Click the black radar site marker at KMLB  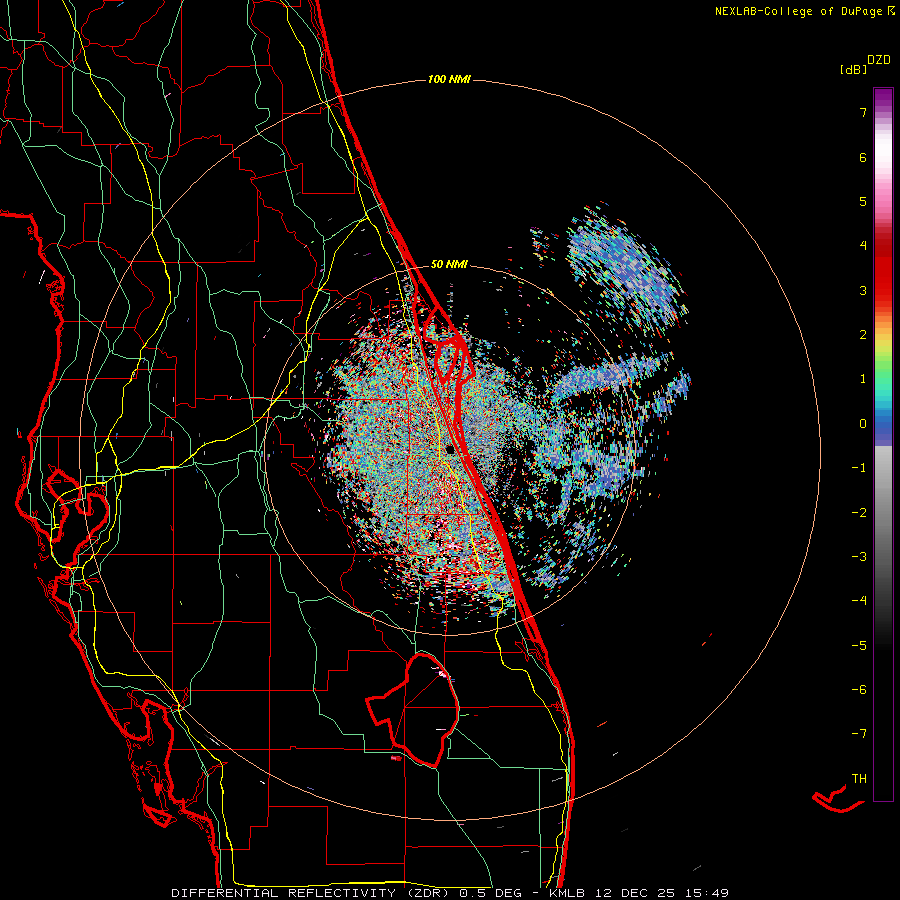tap(451, 449)
